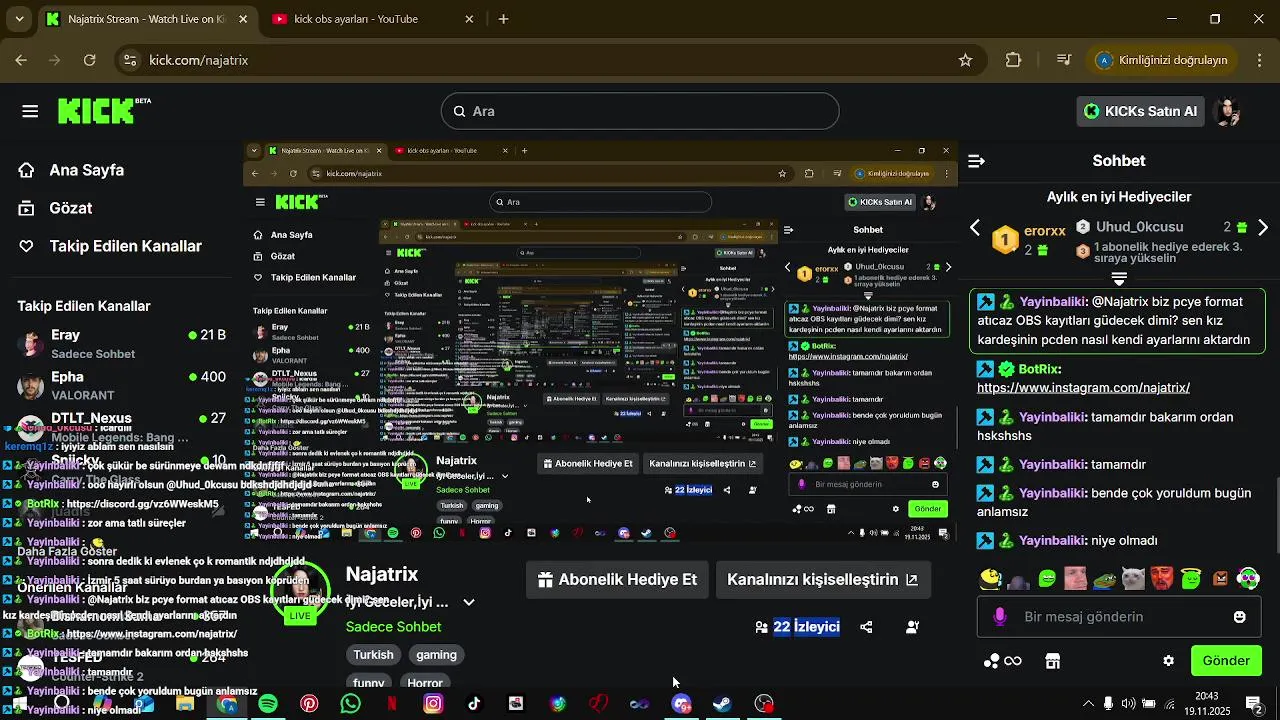Open Chrome media controls icon

click(1064, 60)
